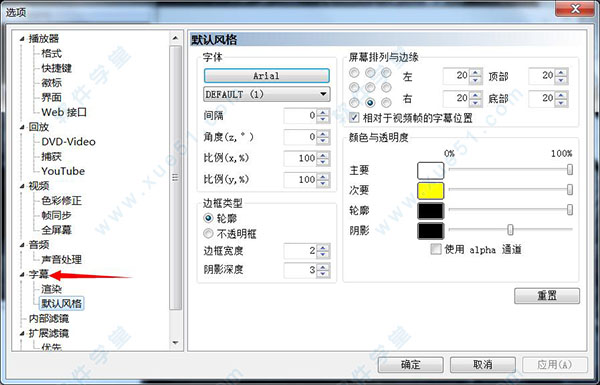Decrease the 比例(y,%) value

323,183
